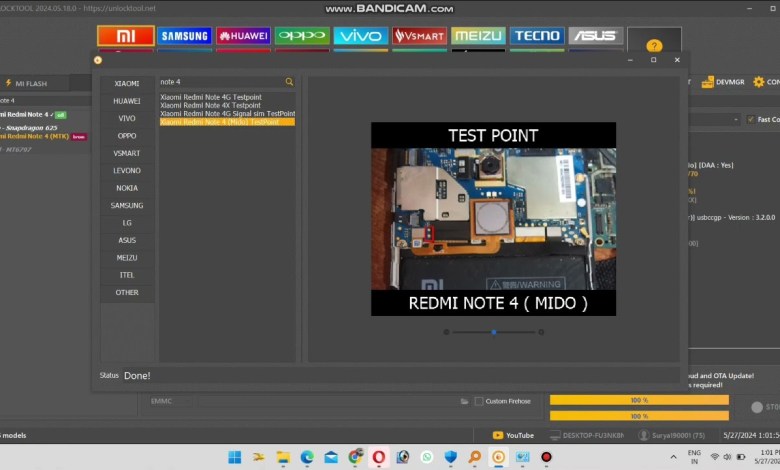Select LEVONO brand in test point sidebar
The width and height of the screenshot is (780, 470).
pyautogui.click(x=127, y=171)
